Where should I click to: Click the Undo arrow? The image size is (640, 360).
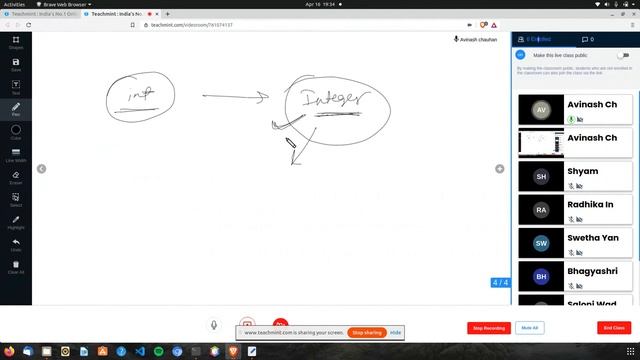[x=16, y=244]
